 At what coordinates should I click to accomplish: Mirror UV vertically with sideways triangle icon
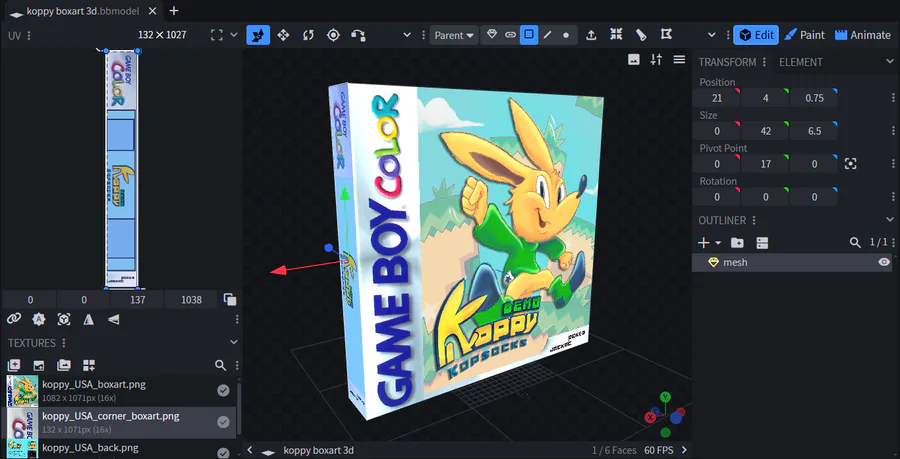114,319
